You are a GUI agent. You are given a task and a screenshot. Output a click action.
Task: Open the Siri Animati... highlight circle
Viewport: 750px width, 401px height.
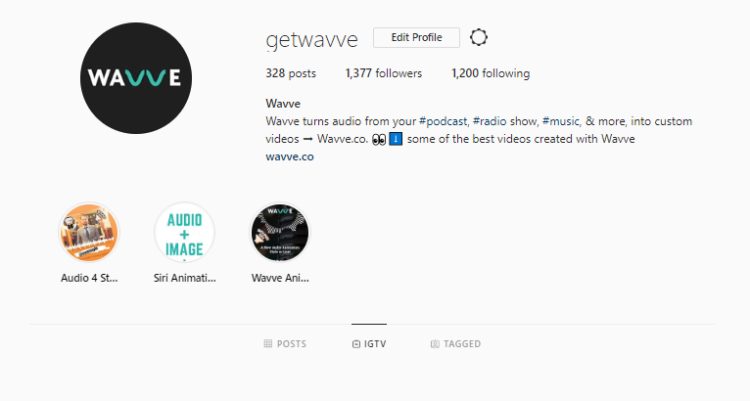click(x=185, y=233)
